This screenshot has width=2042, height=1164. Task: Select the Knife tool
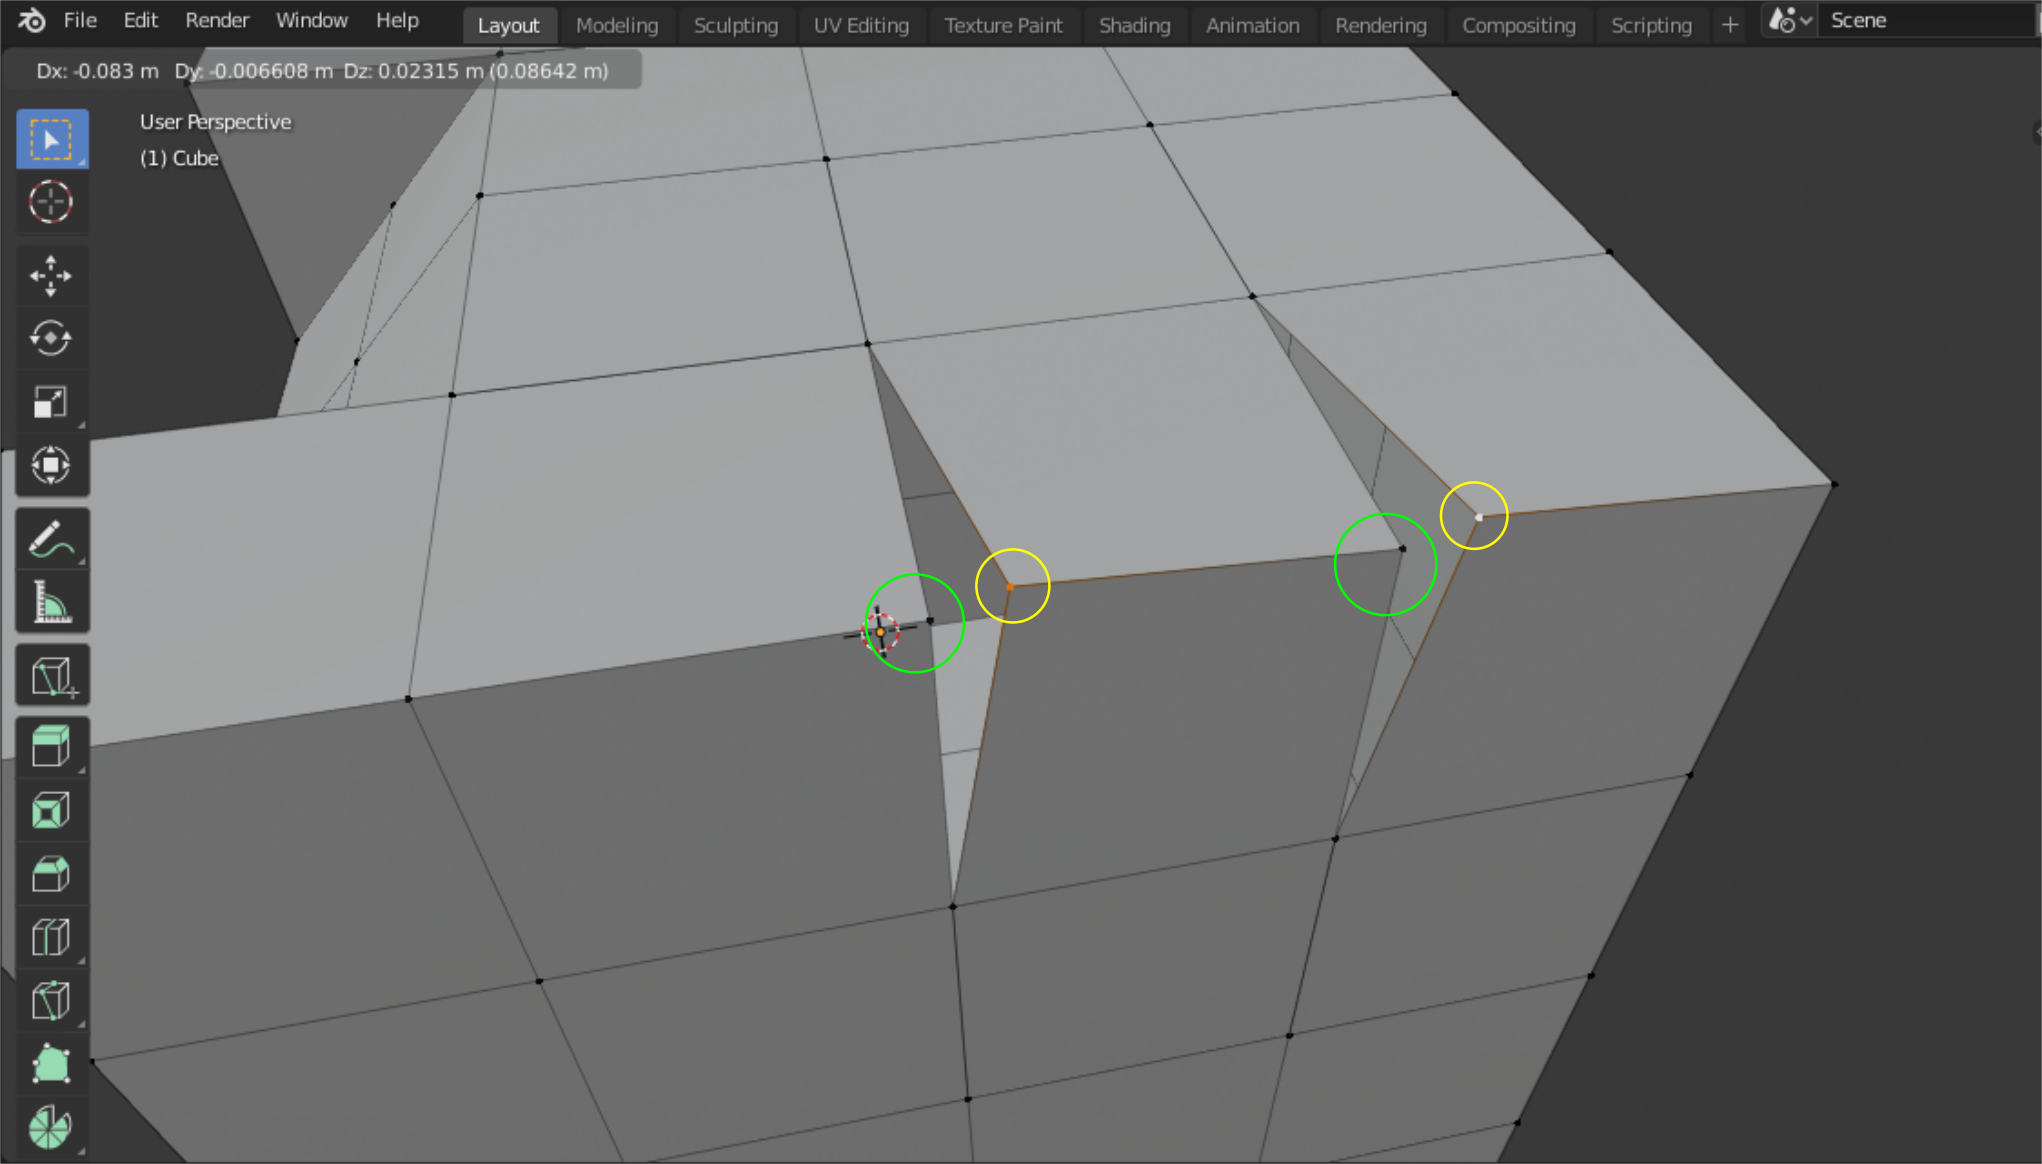click(x=52, y=1000)
